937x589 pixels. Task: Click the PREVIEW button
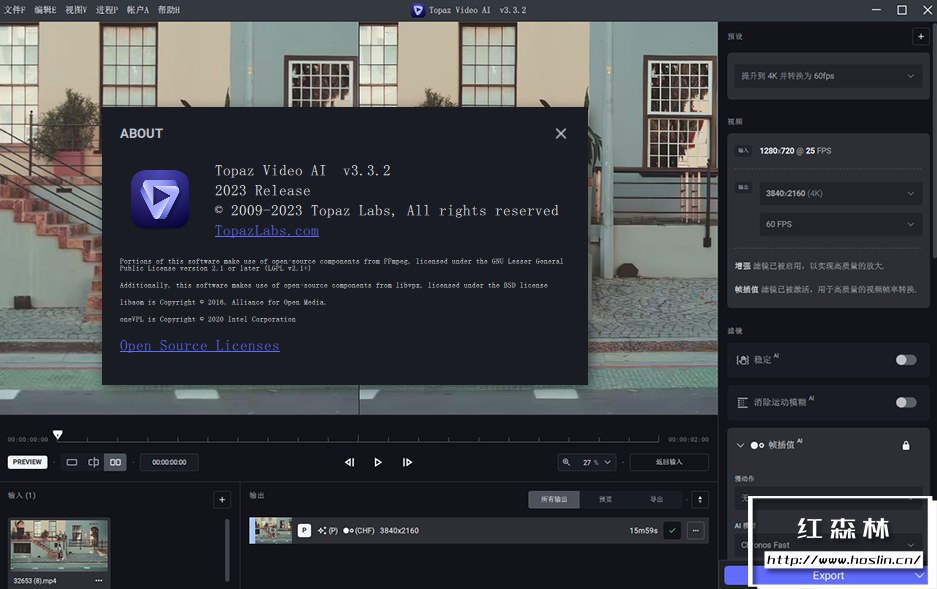click(27, 462)
